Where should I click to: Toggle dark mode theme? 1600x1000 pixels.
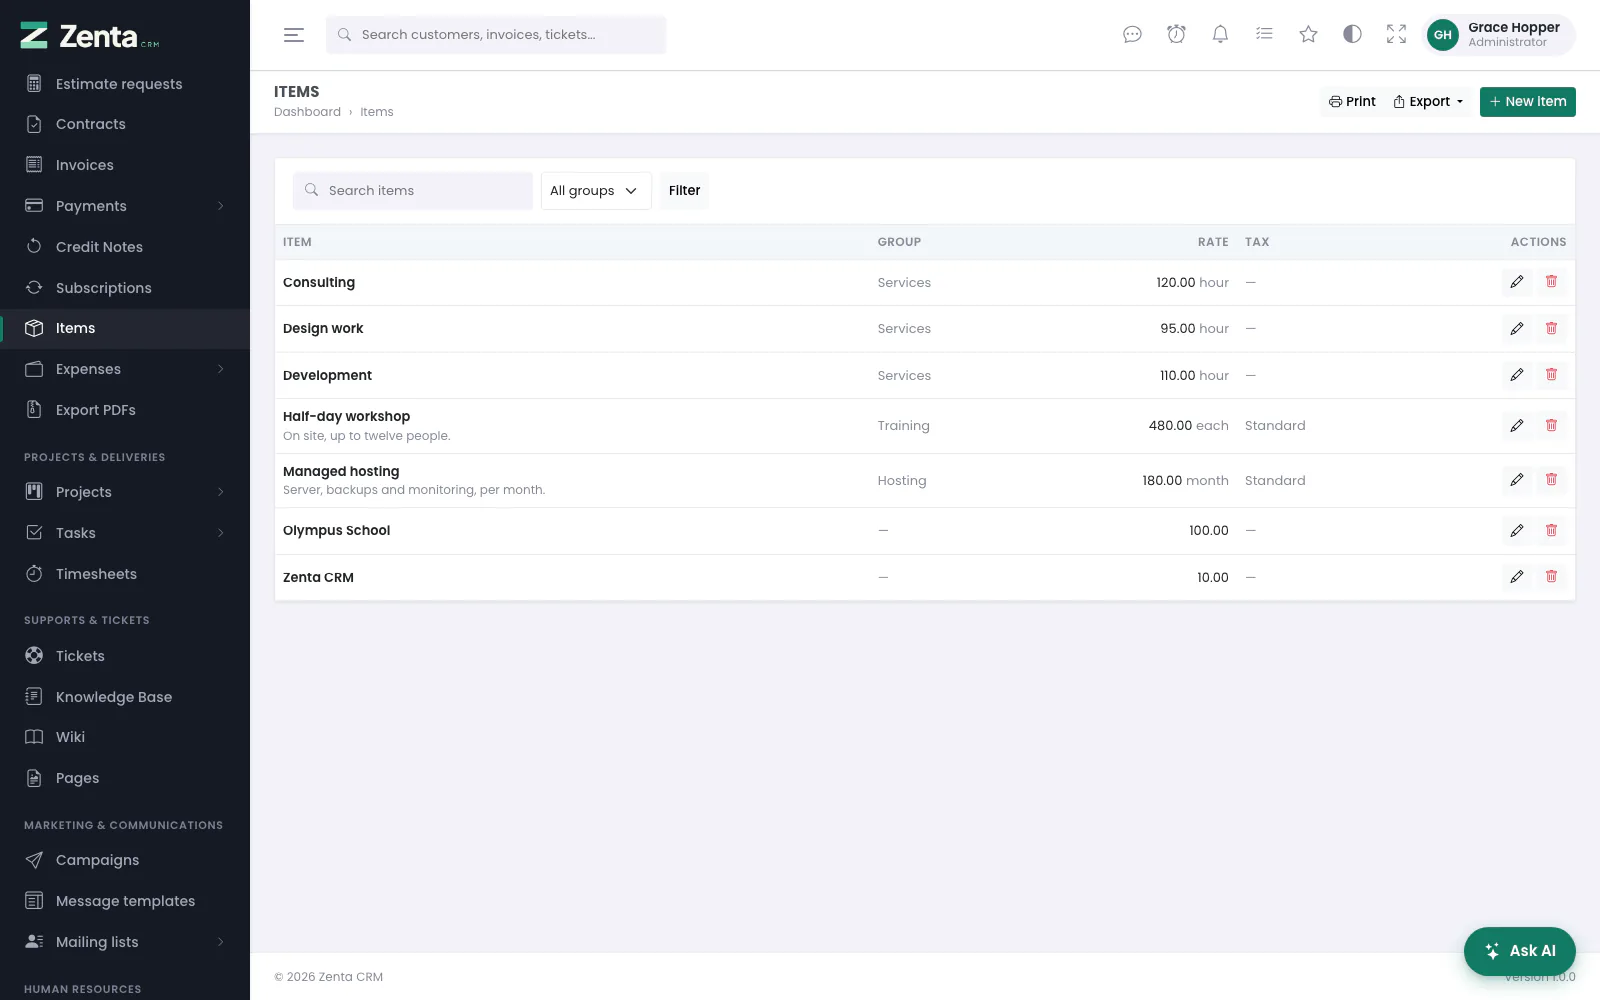point(1352,34)
